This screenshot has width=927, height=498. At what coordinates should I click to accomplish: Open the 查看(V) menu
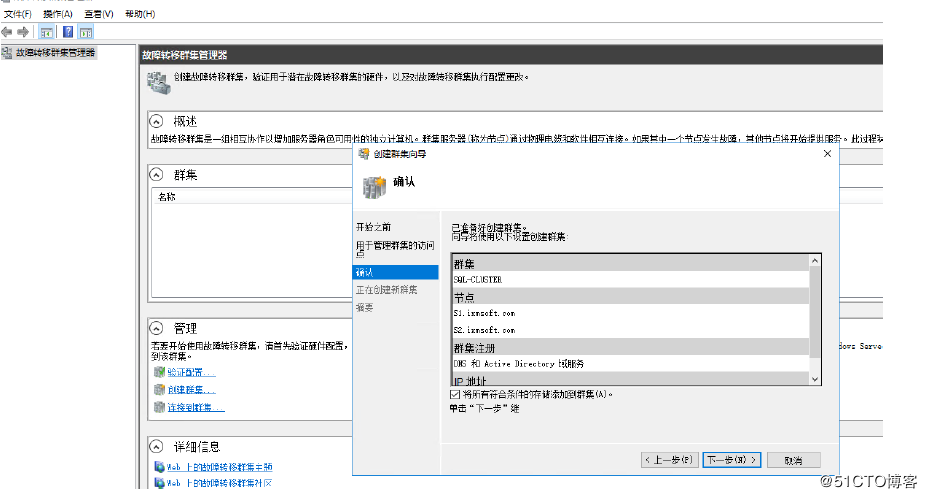point(98,14)
